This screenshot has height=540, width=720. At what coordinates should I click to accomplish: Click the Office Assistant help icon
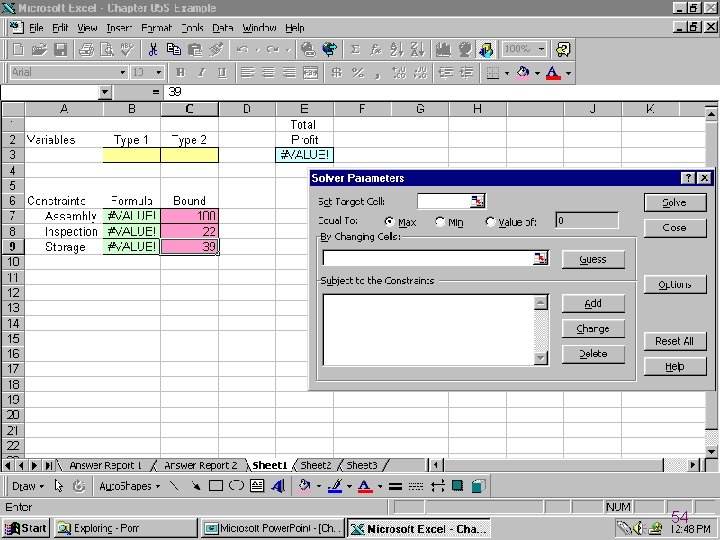563,50
